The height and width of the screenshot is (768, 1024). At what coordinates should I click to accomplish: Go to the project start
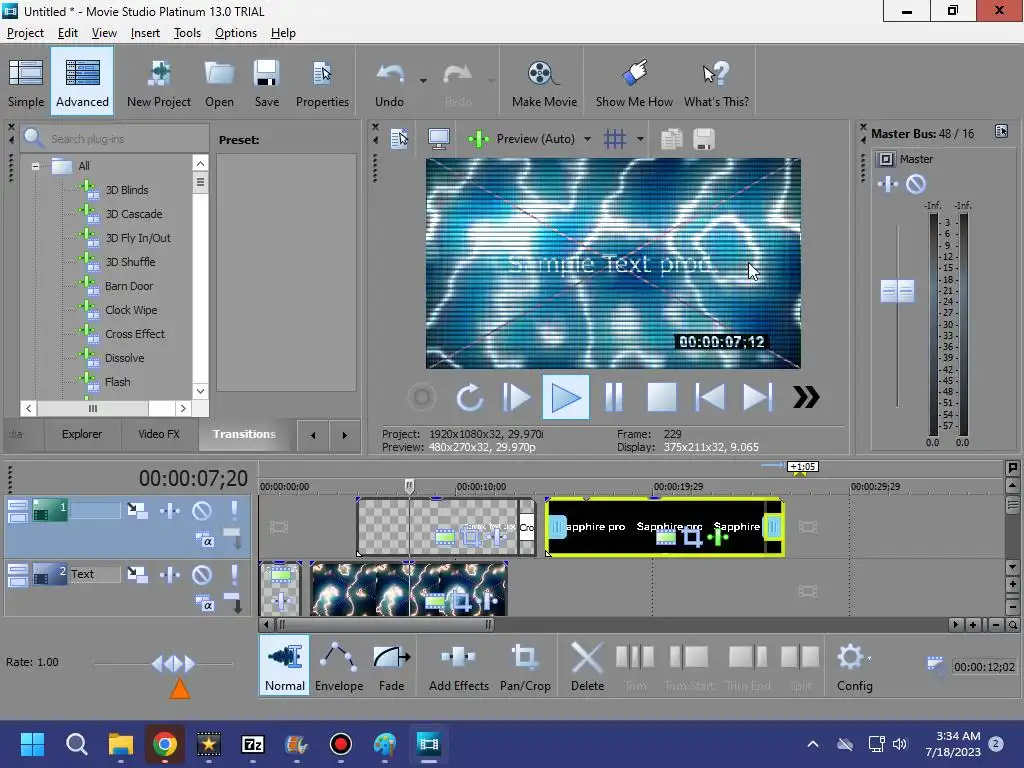[710, 397]
